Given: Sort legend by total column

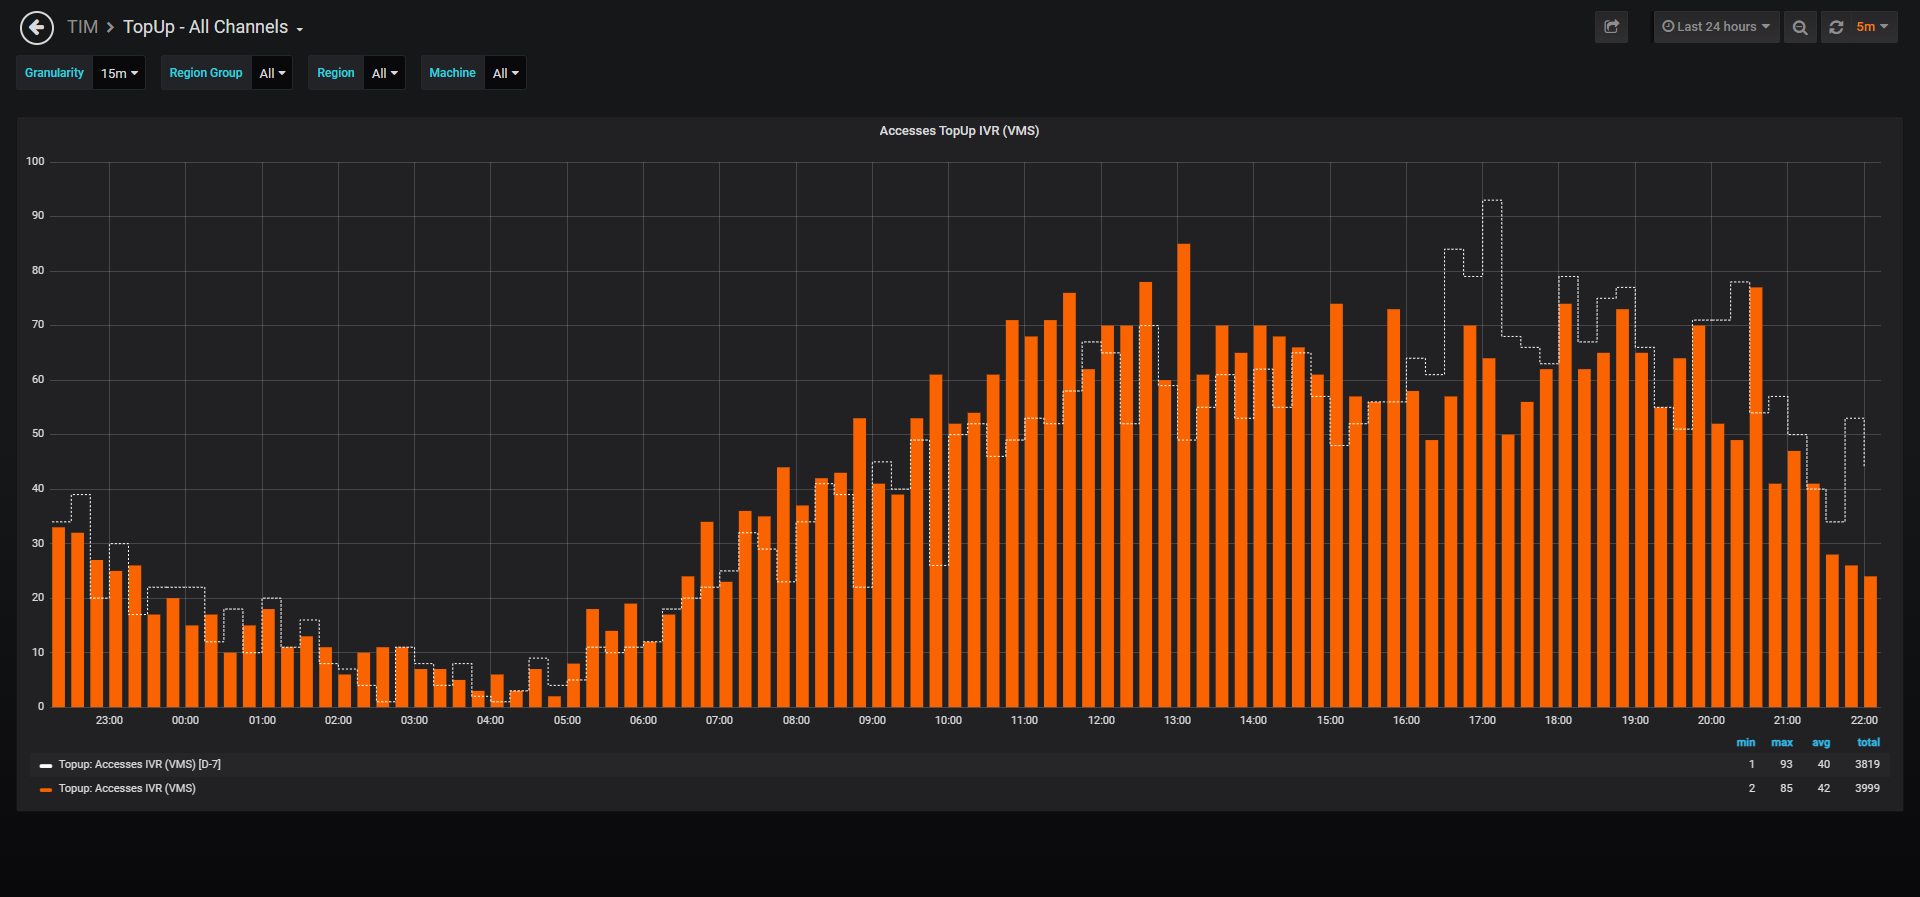Looking at the screenshot, I should pyautogui.click(x=1868, y=743).
